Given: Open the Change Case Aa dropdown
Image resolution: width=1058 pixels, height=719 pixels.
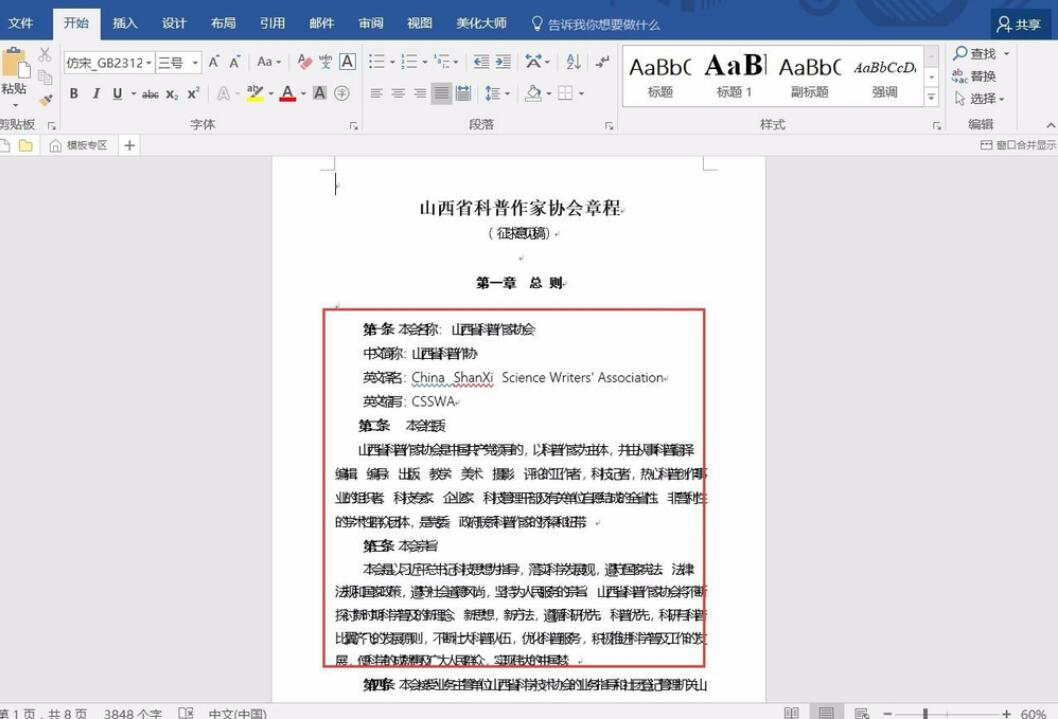Looking at the screenshot, I should (x=269, y=62).
